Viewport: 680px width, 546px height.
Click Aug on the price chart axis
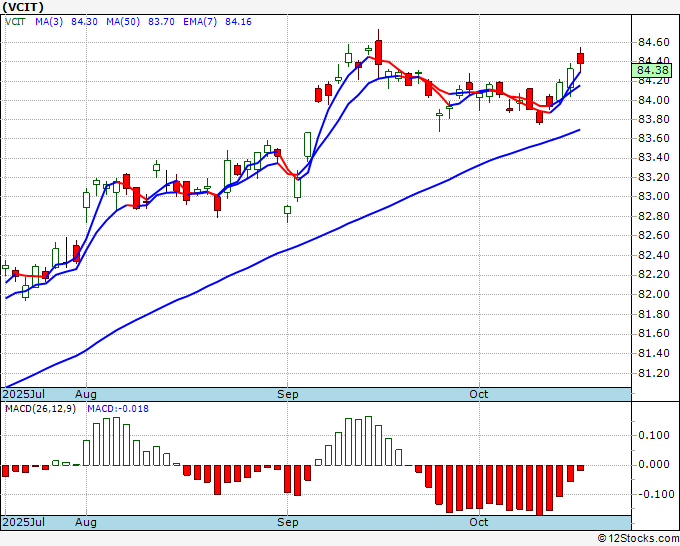coord(85,394)
